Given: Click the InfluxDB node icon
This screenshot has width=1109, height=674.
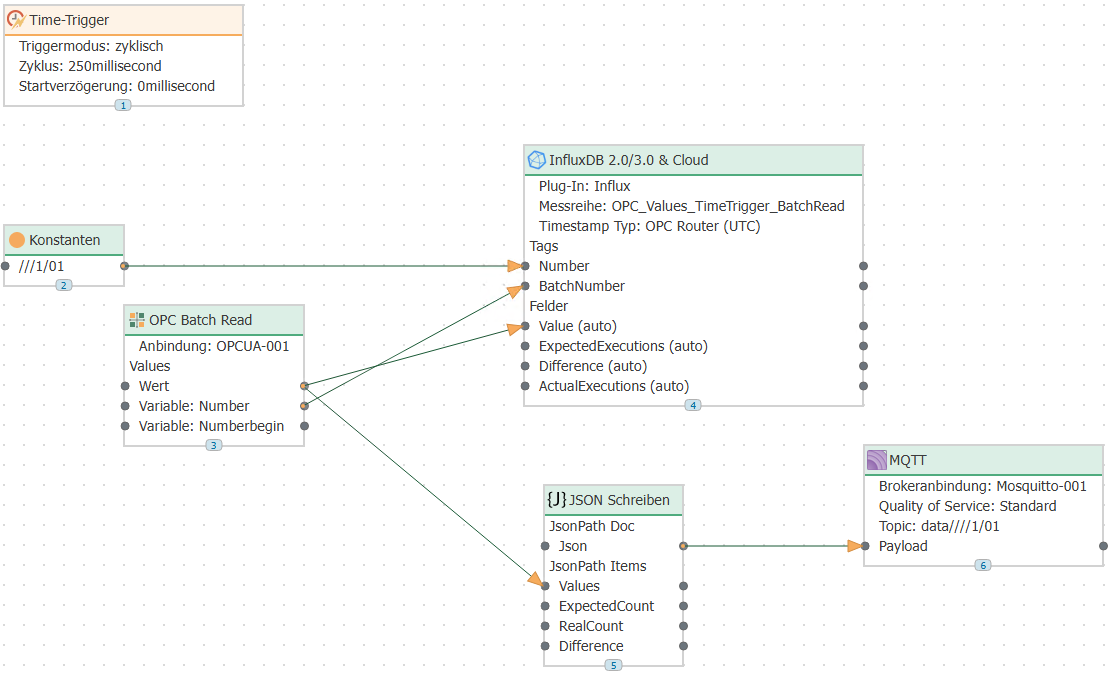Looking at the screenshot, I should tap(537, 160).
